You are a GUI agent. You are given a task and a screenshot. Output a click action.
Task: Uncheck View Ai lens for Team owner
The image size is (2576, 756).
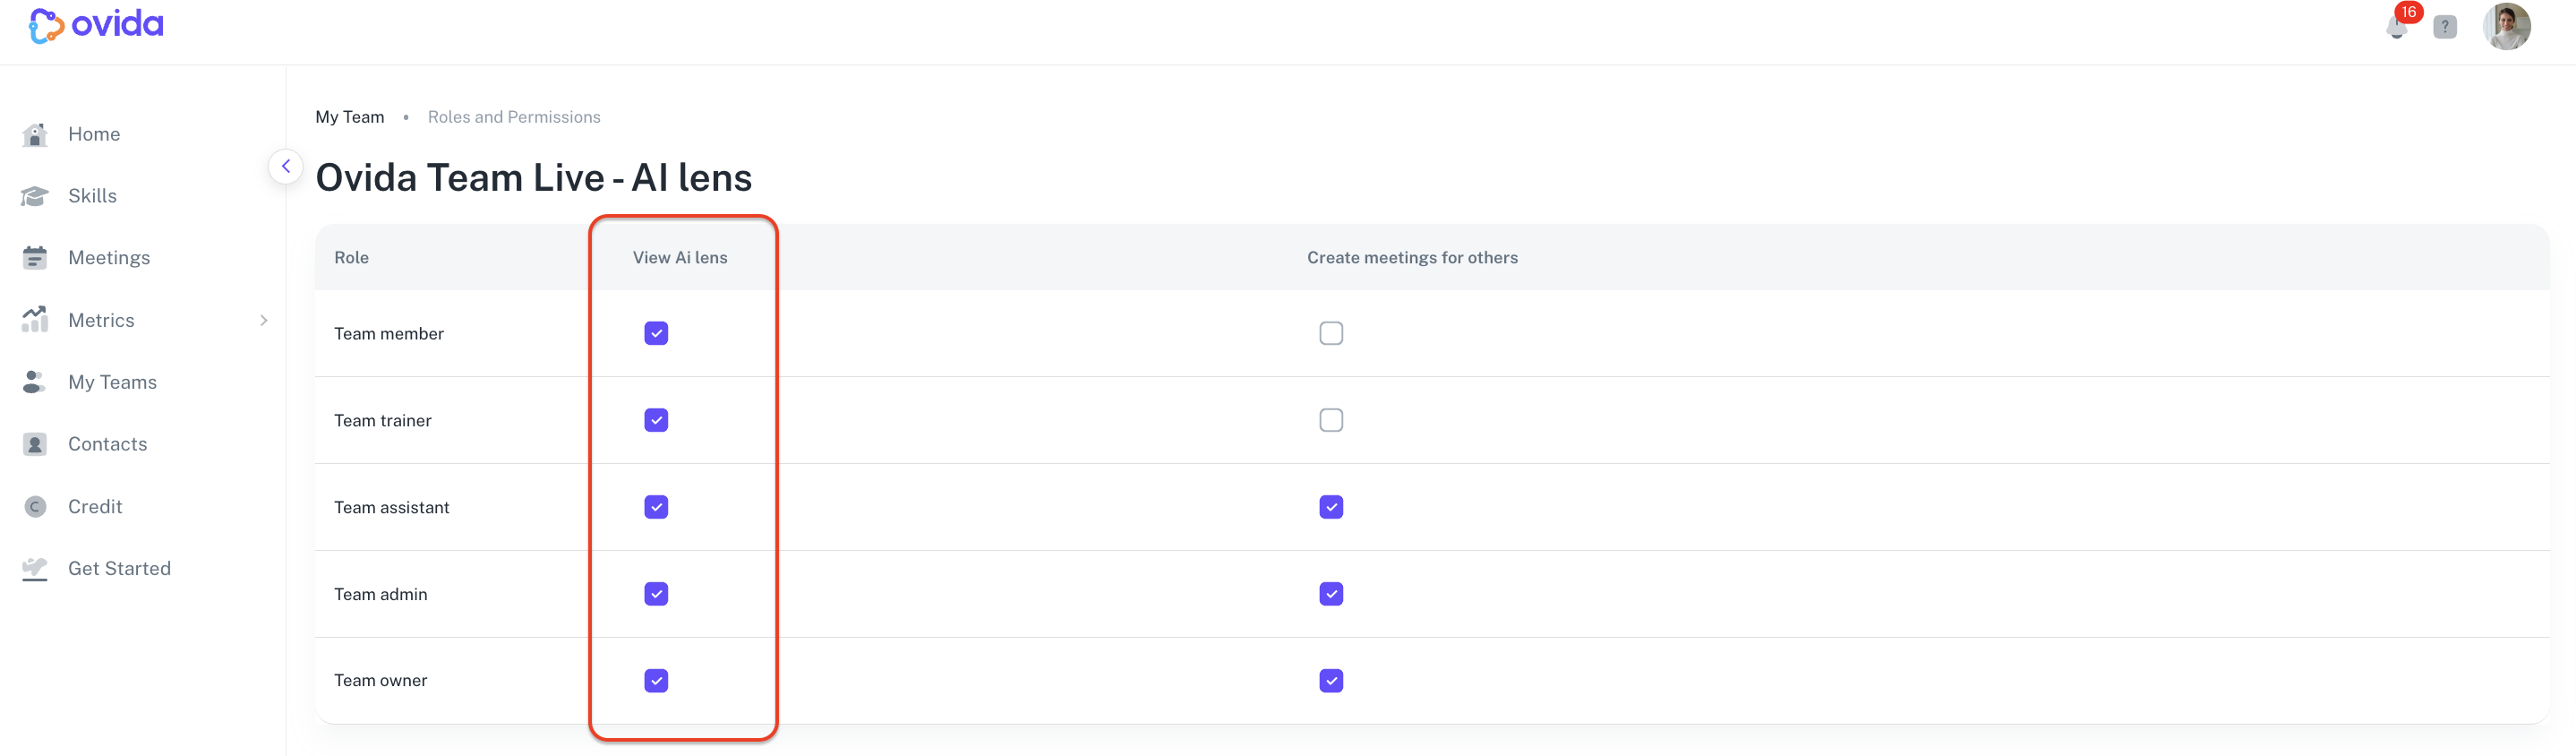point(656,681)
